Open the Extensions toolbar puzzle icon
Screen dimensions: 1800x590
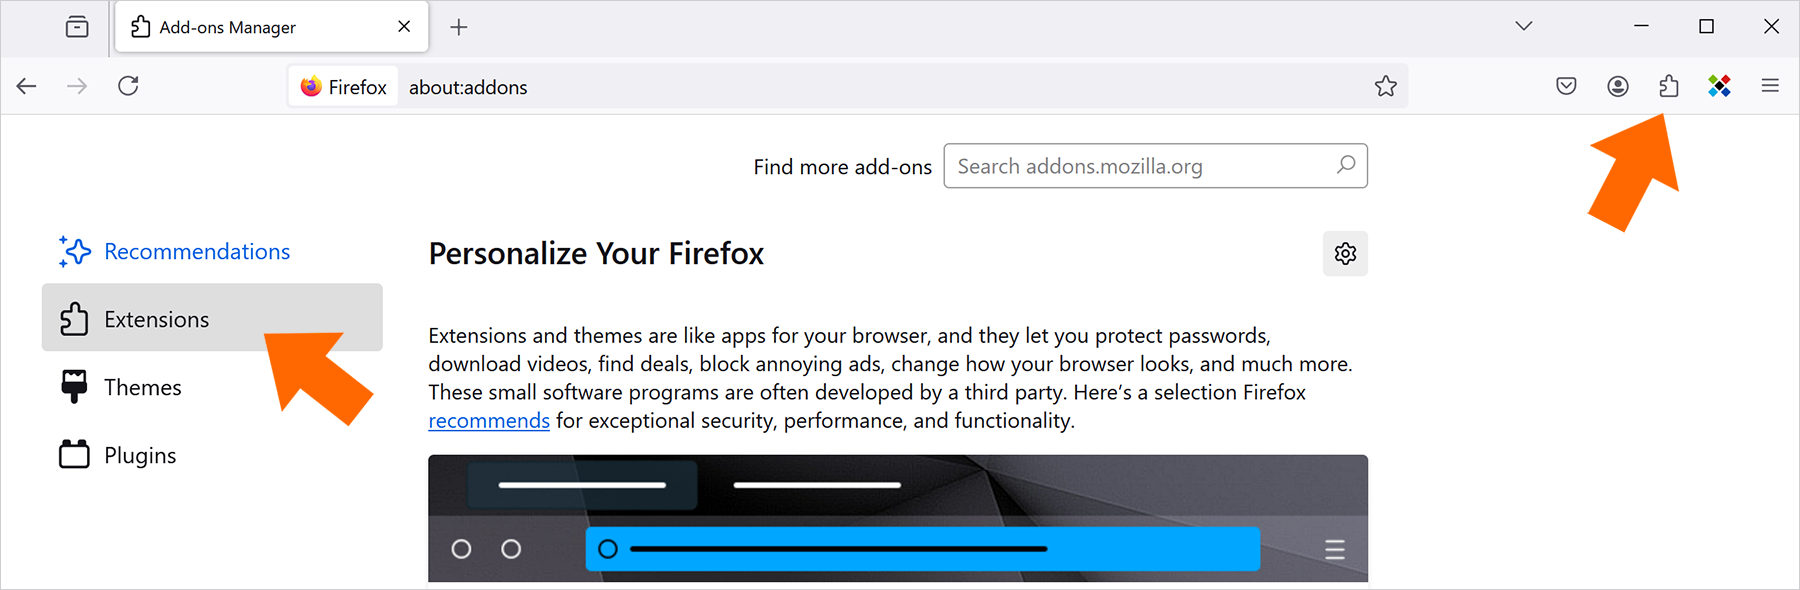[x=1668, y=86]
